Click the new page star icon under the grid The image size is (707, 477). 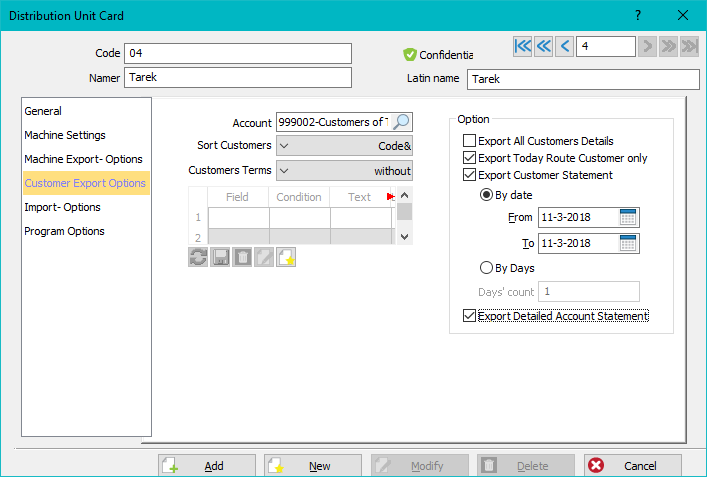coord(286,257)
